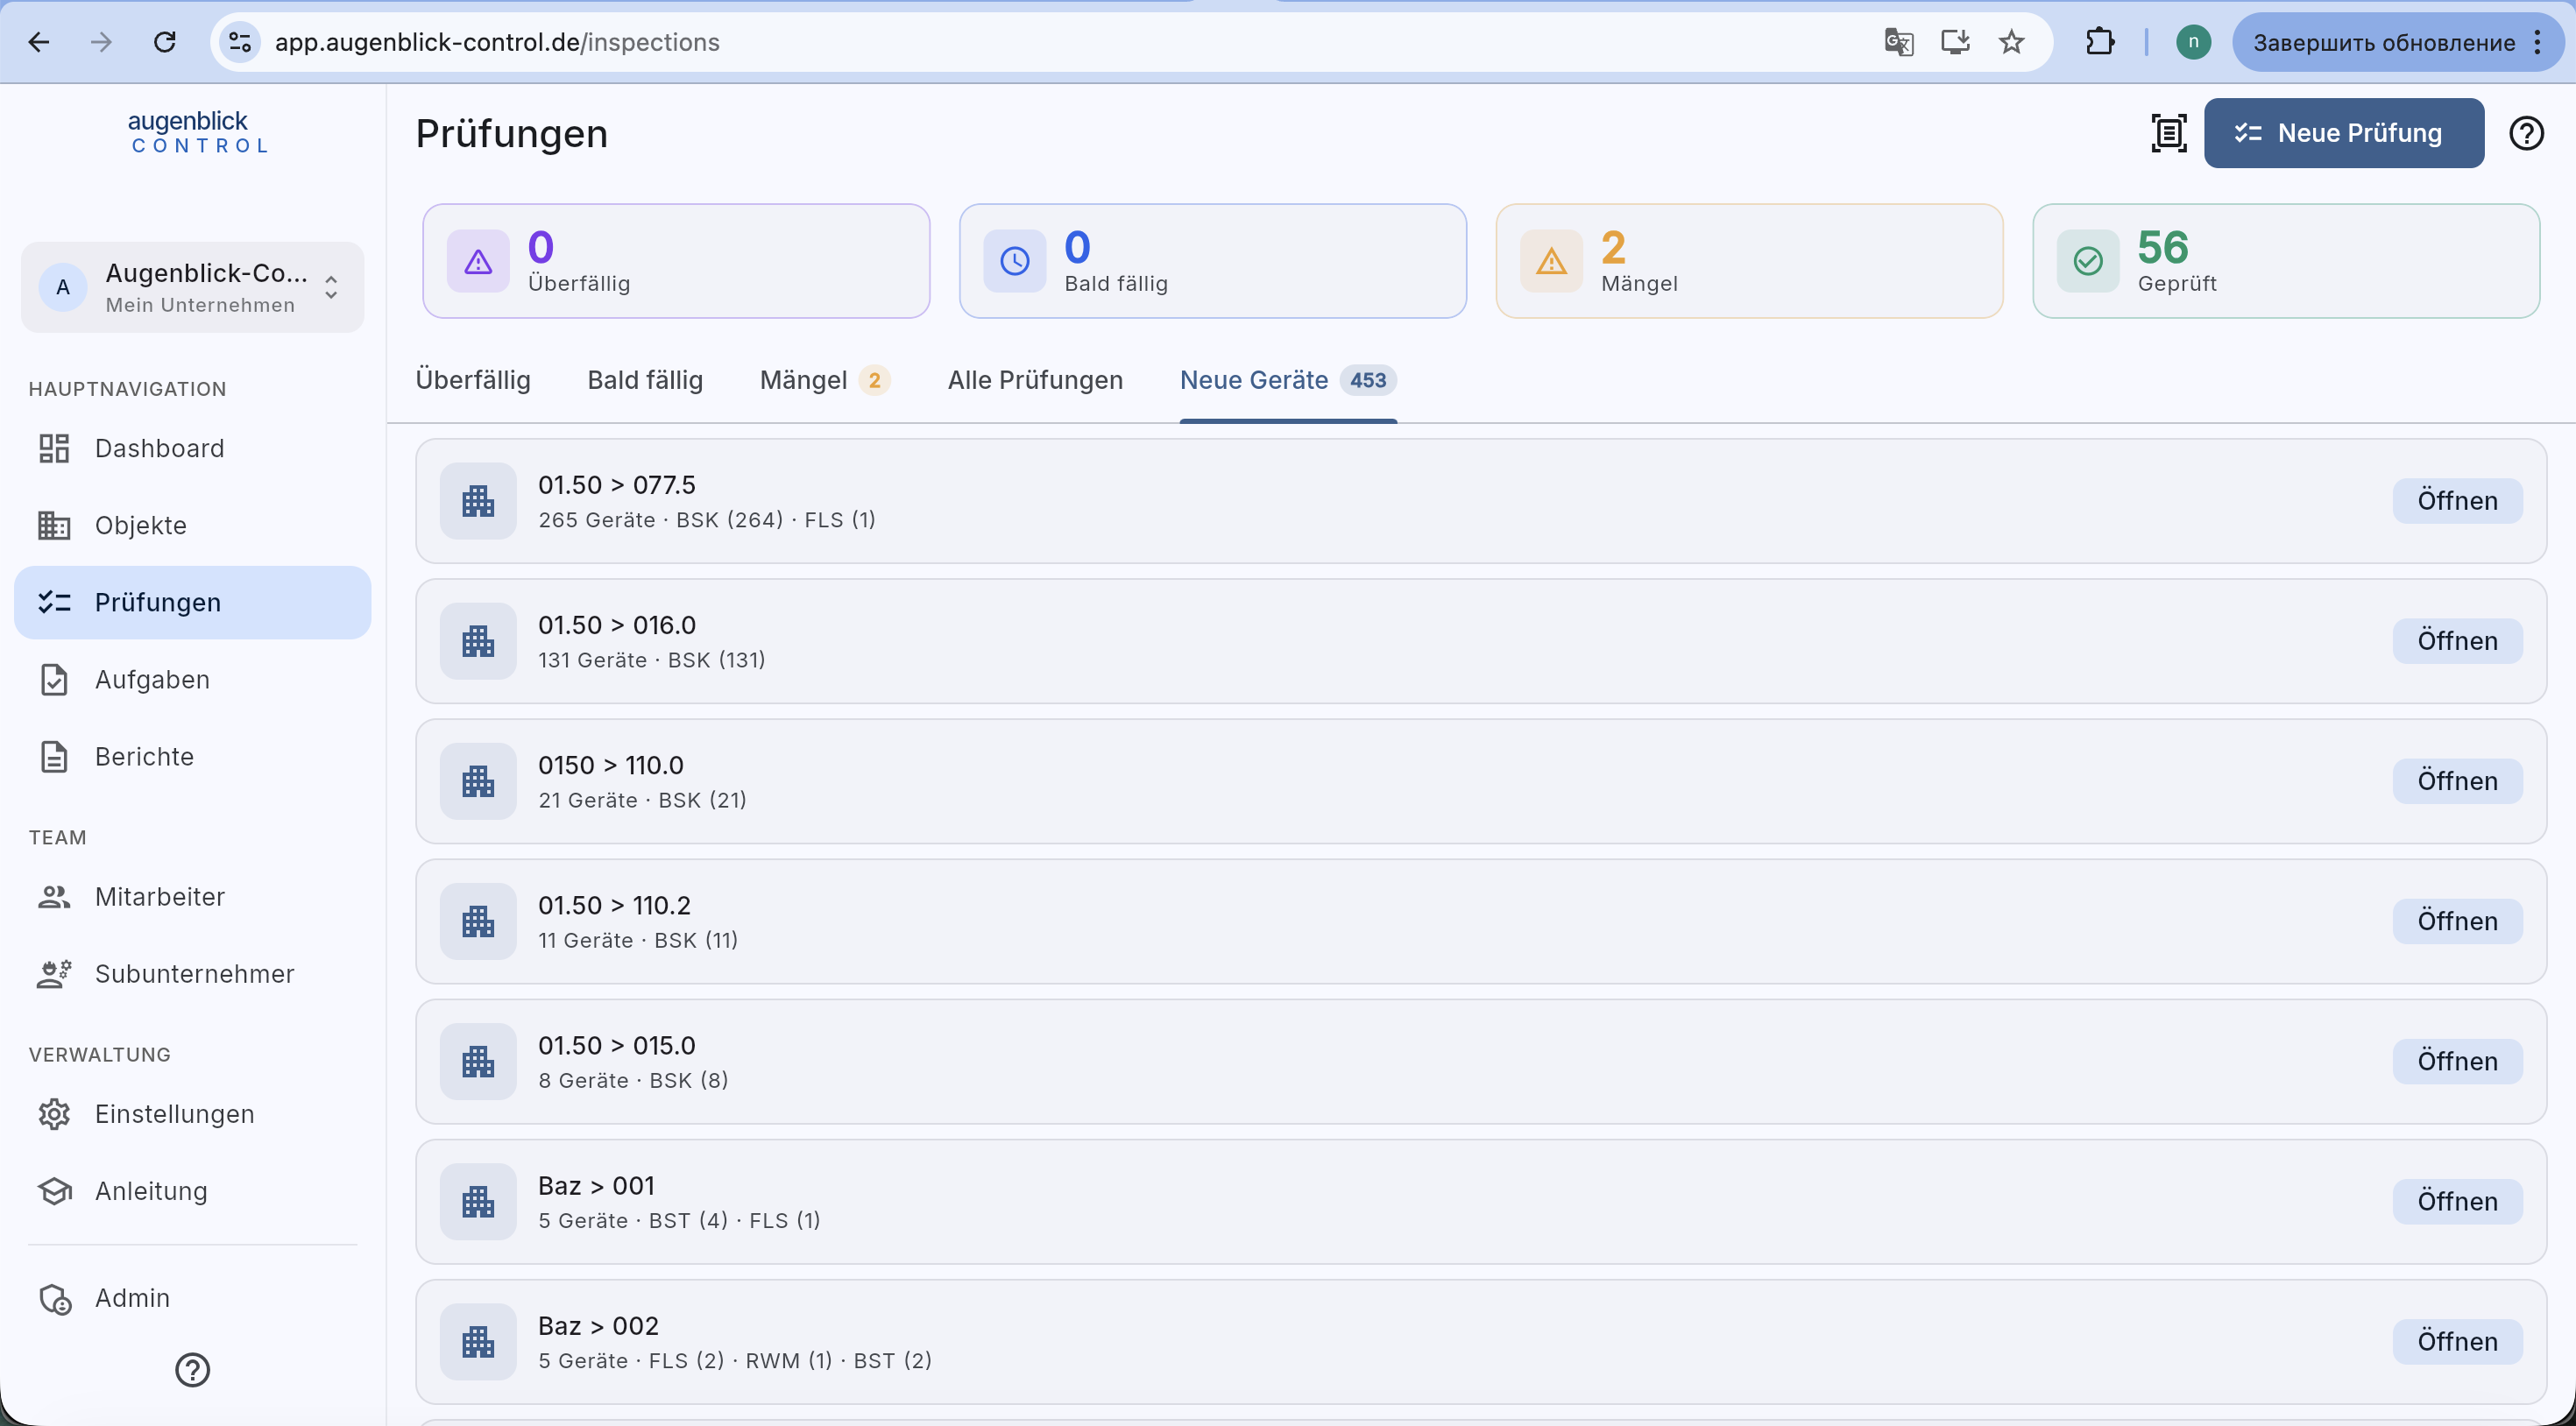Open Berichte in sidebar
The image size is (2576, 1426).
coord(192,756)
